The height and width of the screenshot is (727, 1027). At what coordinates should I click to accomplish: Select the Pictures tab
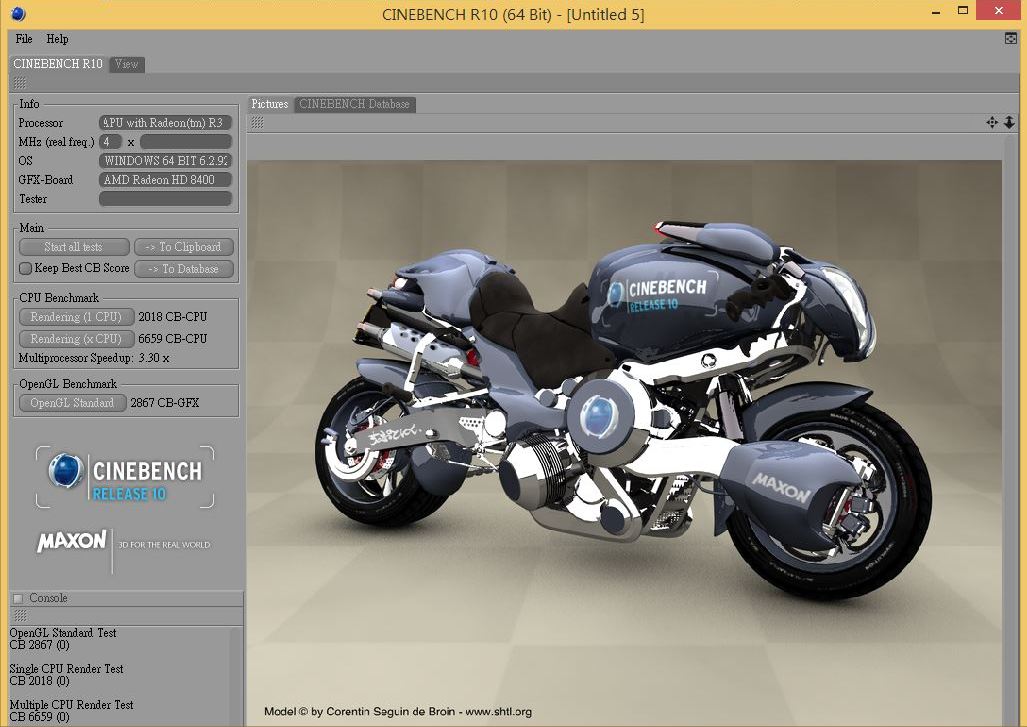(270, 104)
